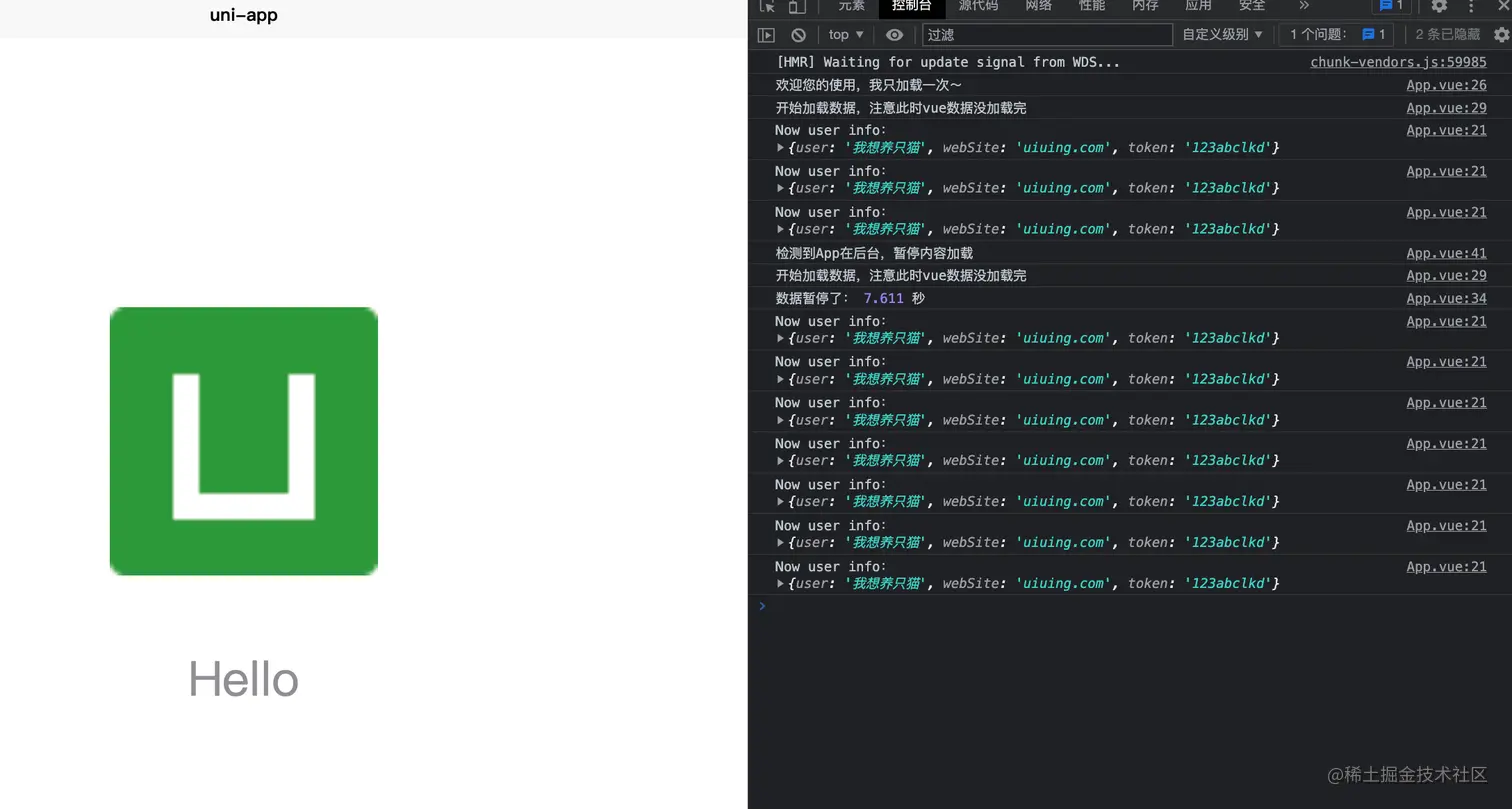
Task: Select the 控制台 tab
Action: 912,6
